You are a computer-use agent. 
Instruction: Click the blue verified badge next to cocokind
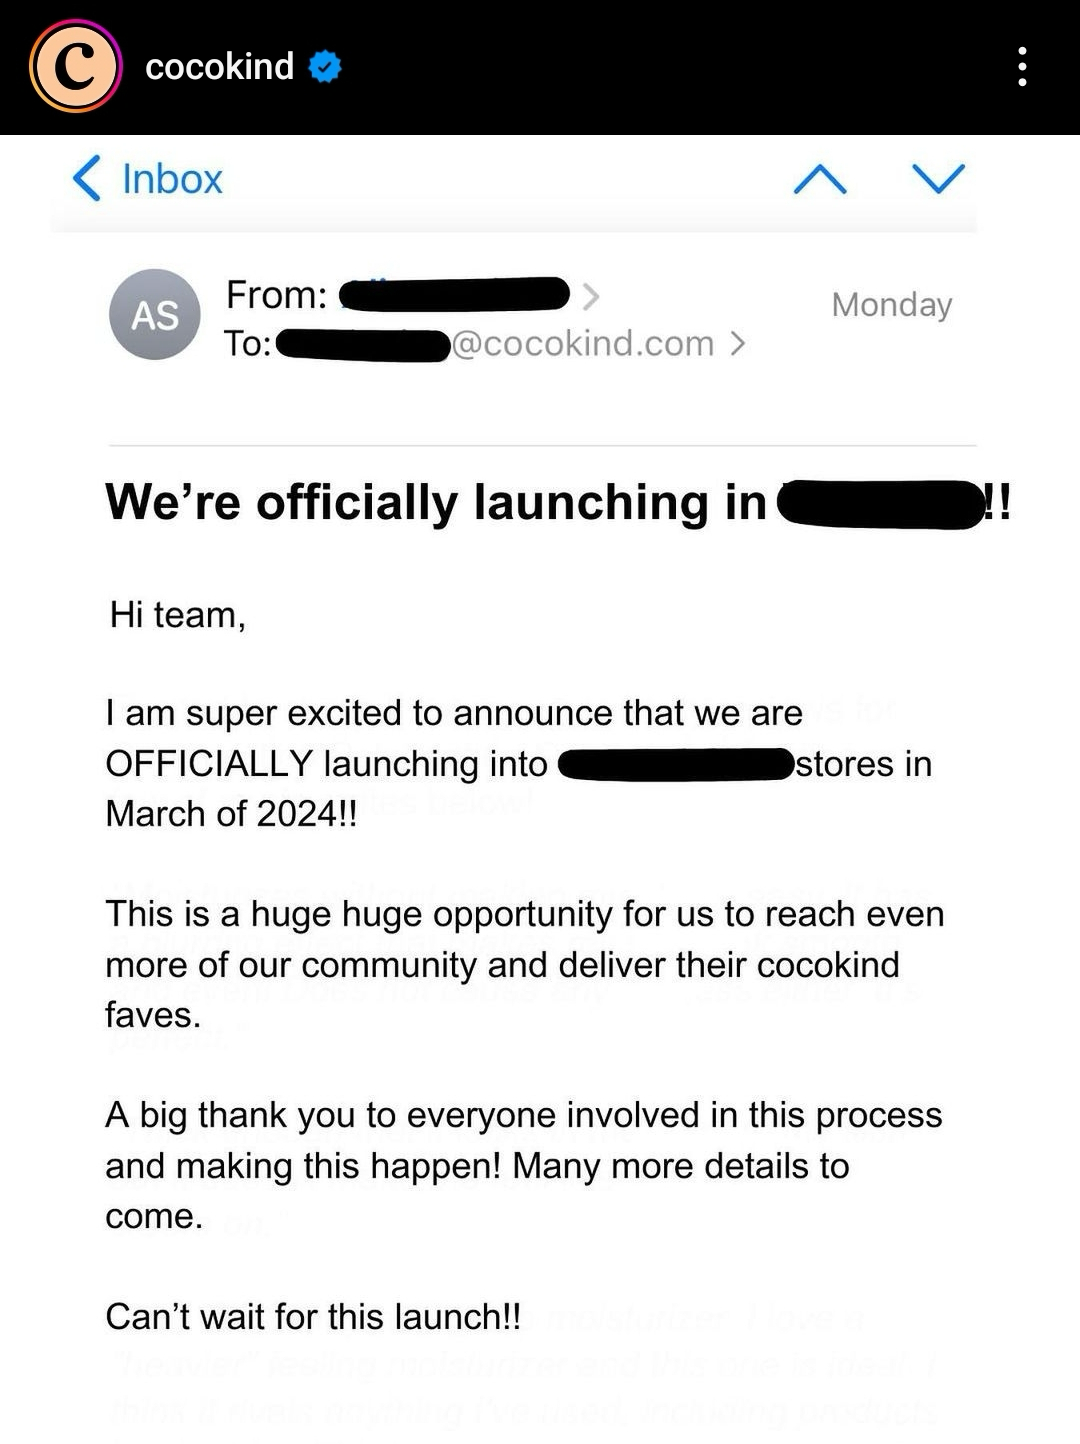coord(324,67)
